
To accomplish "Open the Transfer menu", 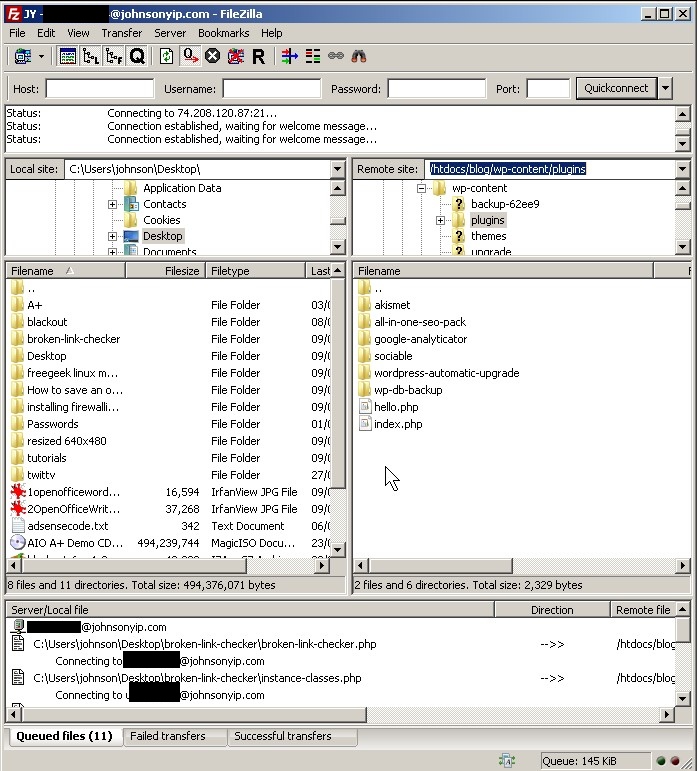I will (x=121, y=33).
